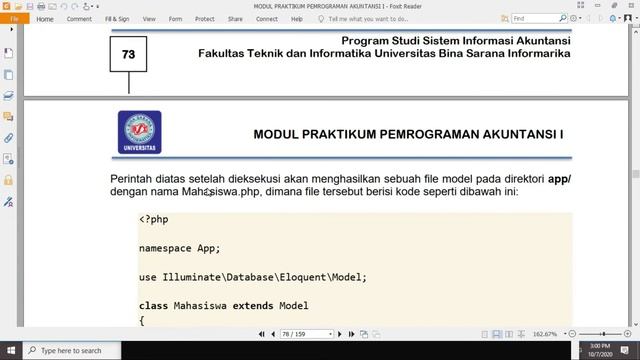Undo last action in quick access toolbar
The width and height of the screenshot is (640, 360).
(x=64, y=7)
